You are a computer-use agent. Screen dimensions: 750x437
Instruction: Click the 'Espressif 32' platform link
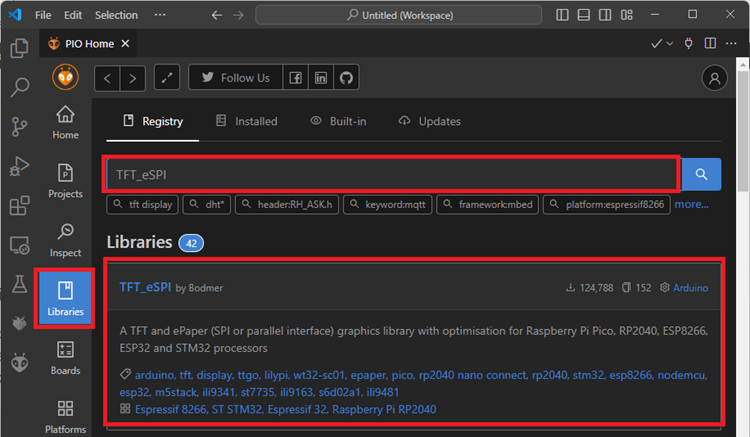pos(297,409)
